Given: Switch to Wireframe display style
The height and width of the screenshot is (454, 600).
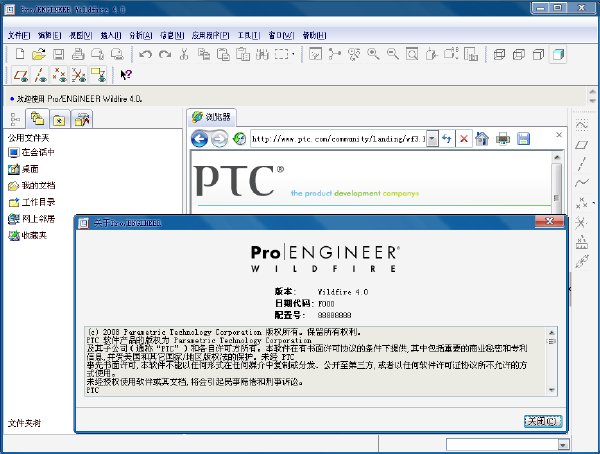Looking at the screenshot, I should click(x=499, y=54).
